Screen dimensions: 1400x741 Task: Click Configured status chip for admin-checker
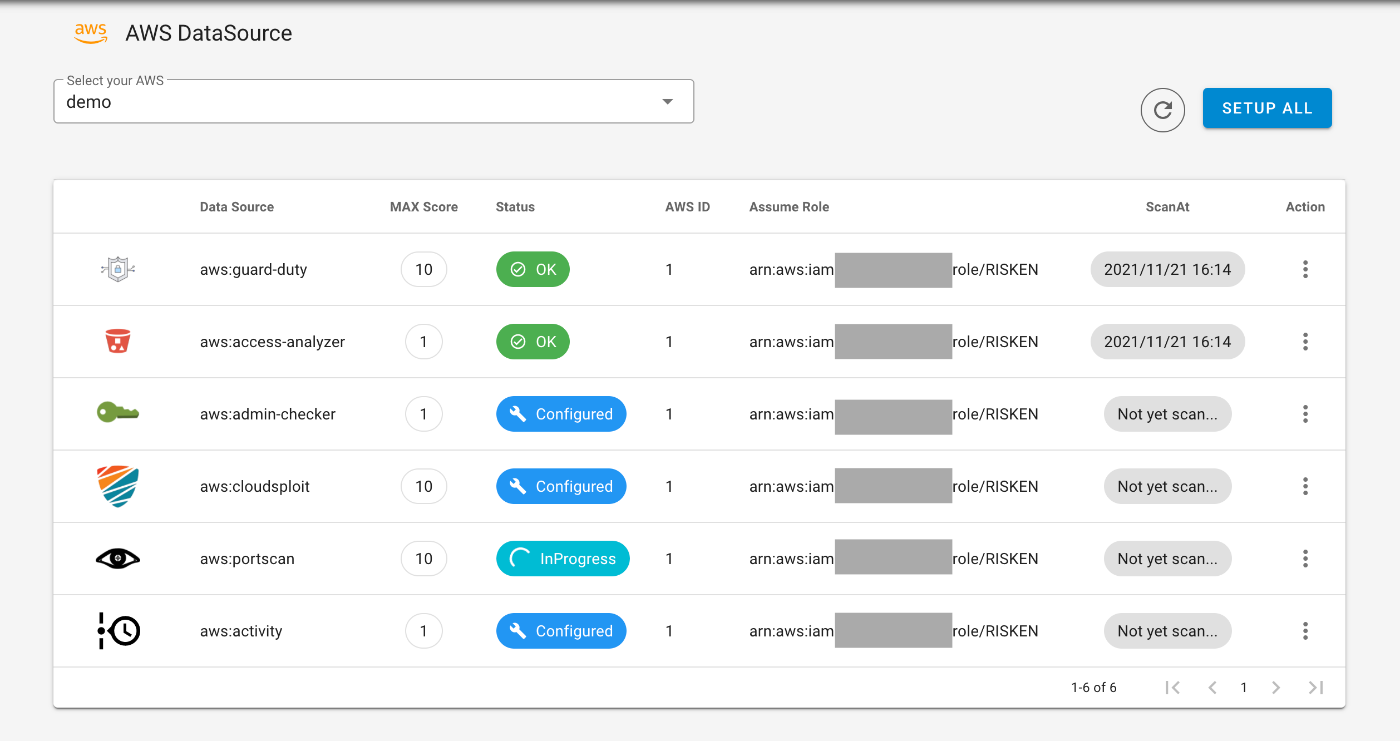[561, 414]
